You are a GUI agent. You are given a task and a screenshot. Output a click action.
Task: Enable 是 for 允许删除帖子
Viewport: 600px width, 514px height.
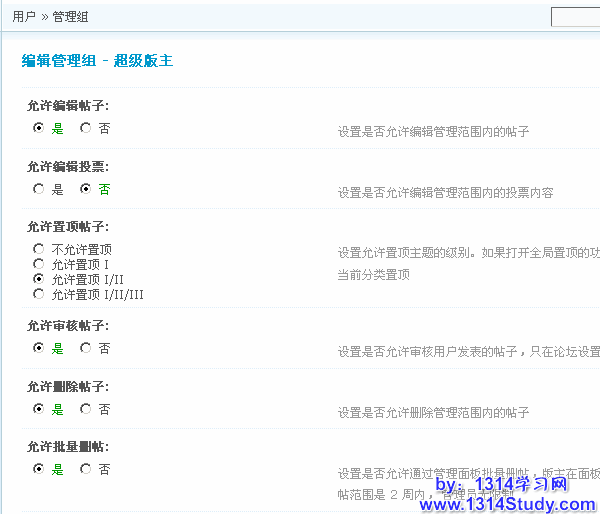tap(39, 409)
